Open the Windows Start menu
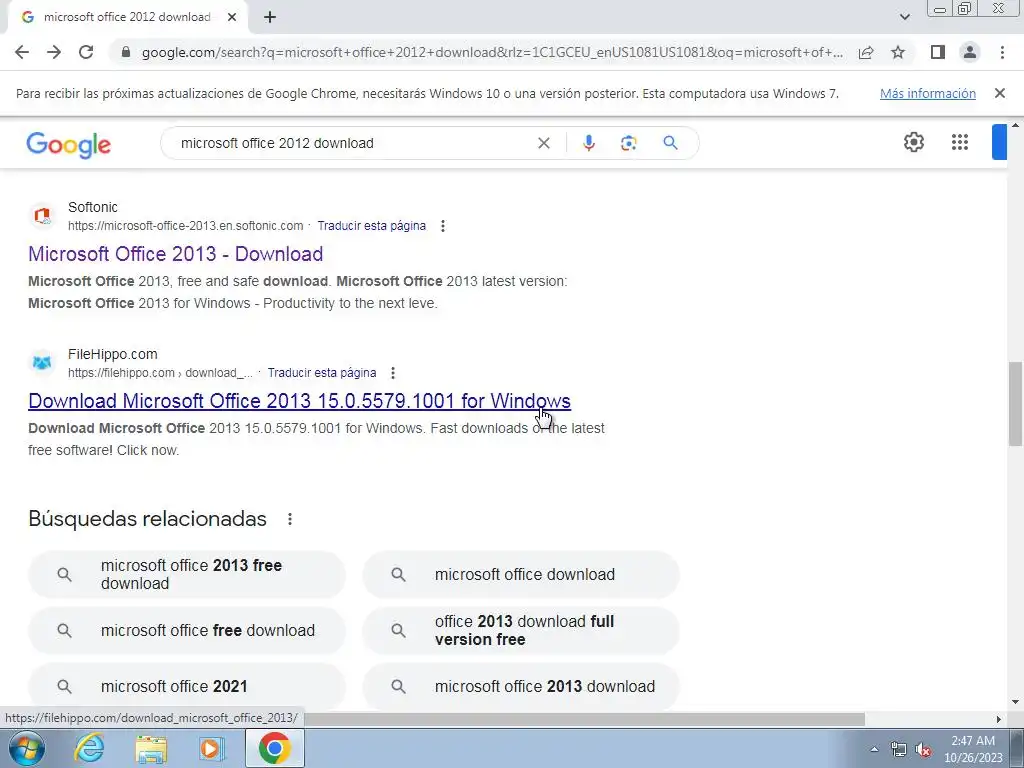The image size is (1024, 768). click(x=27, y=748)
